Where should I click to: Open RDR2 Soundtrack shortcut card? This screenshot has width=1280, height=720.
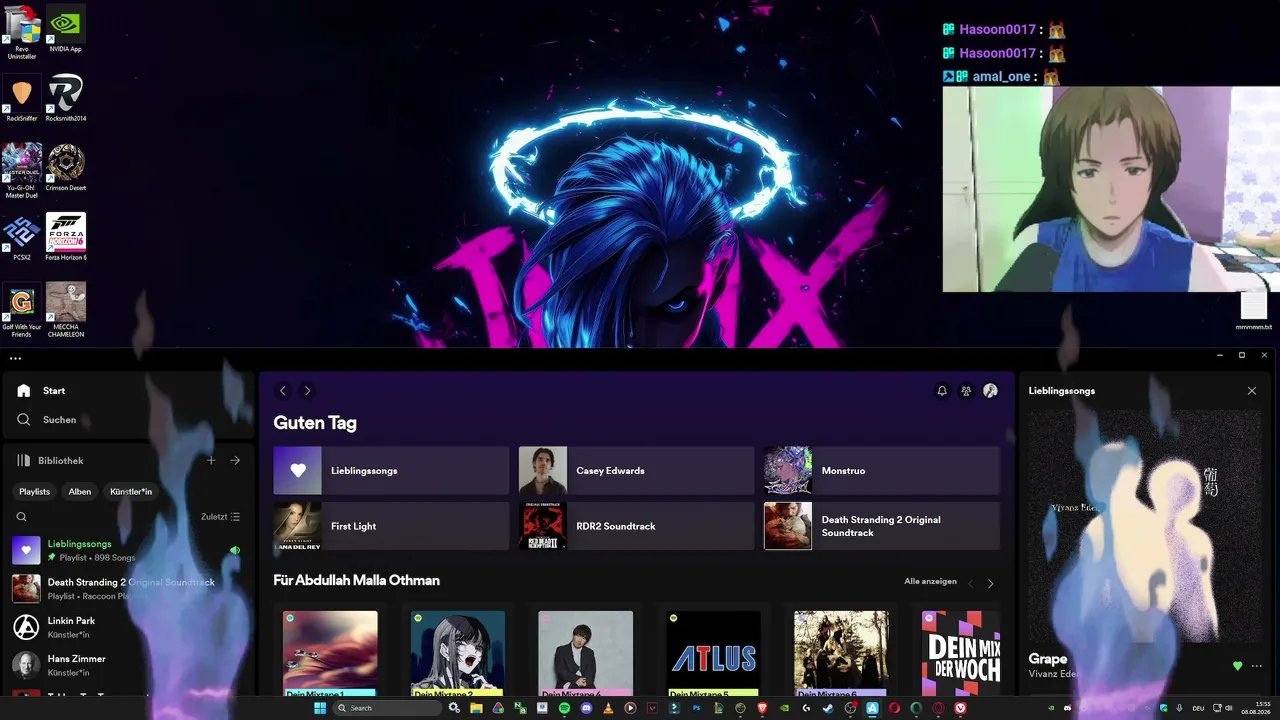(636, 526)
